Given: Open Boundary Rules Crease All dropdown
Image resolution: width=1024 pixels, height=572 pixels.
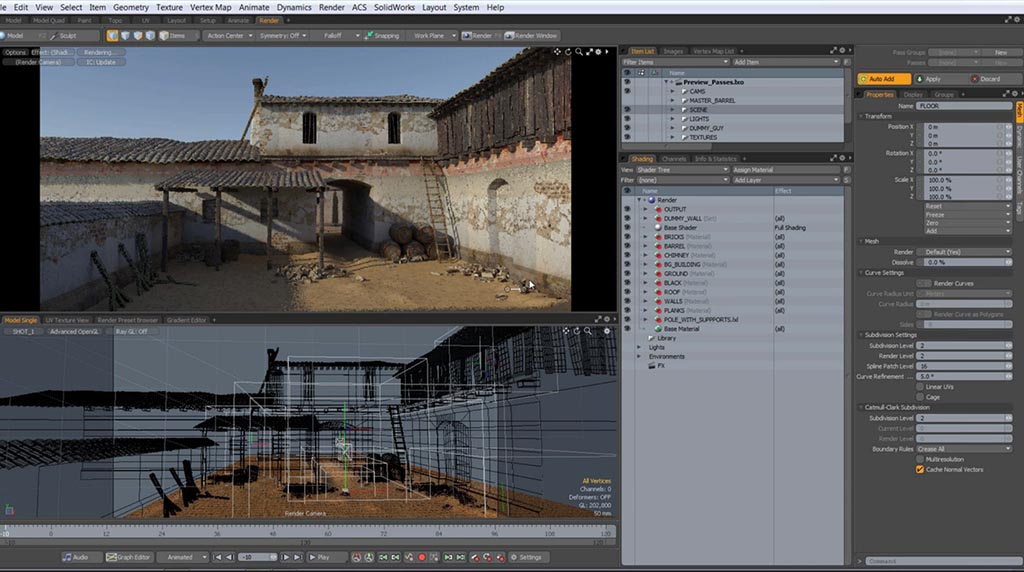Looking at the screenshot, I should tap(964, 449).
